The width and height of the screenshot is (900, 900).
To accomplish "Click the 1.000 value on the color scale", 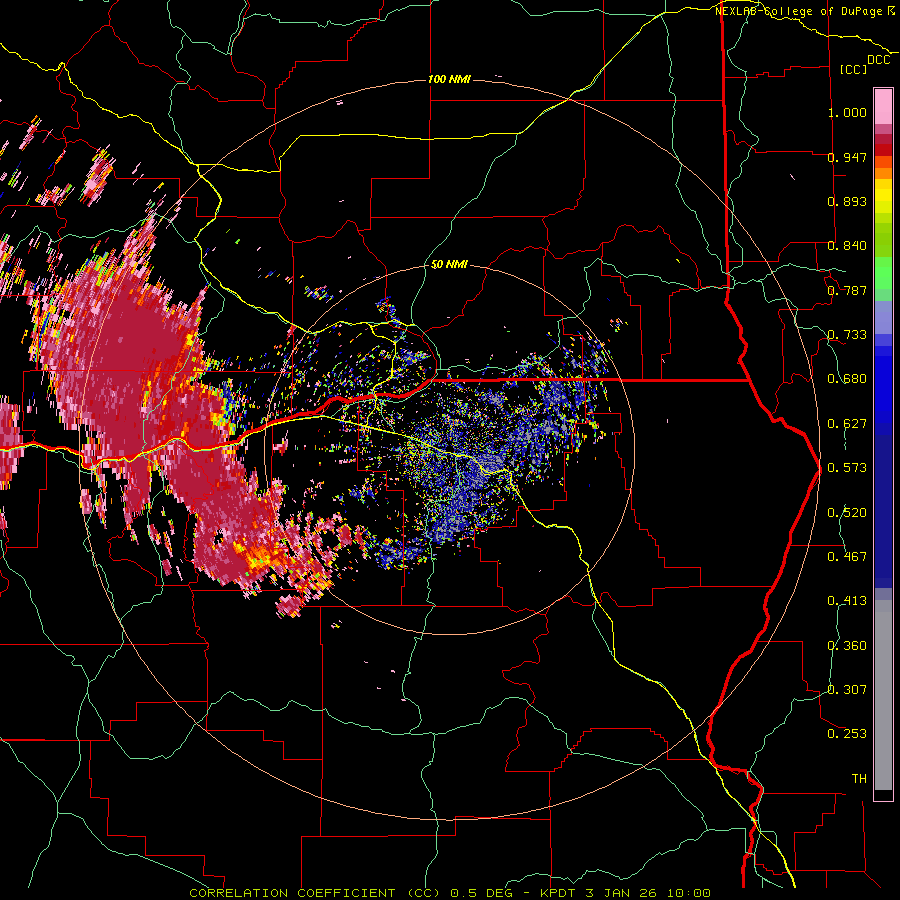I will (x=847, y=112).
